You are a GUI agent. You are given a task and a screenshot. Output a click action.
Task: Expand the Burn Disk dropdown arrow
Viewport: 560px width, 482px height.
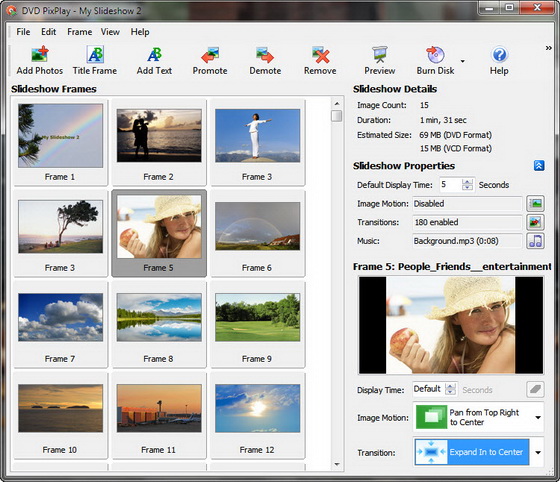click(x=462, y=61)
